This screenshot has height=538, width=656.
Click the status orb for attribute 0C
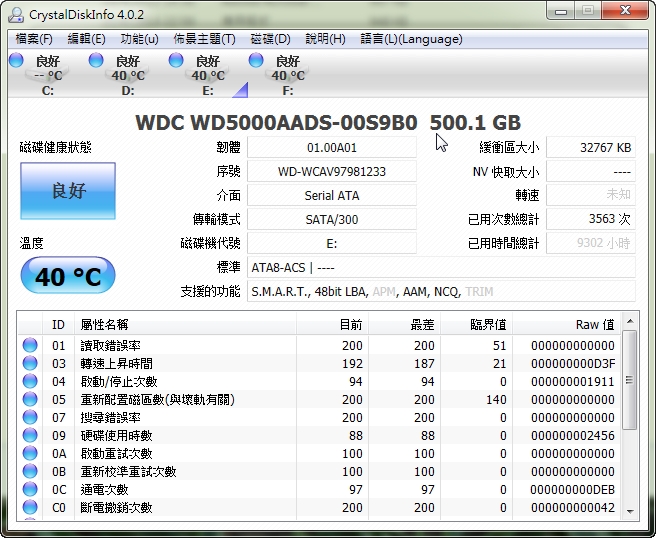coord(30,489)
